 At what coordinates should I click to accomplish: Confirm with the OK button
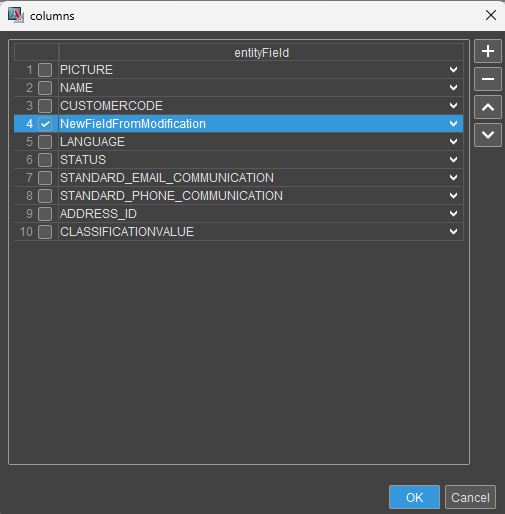tap(414, 497)
